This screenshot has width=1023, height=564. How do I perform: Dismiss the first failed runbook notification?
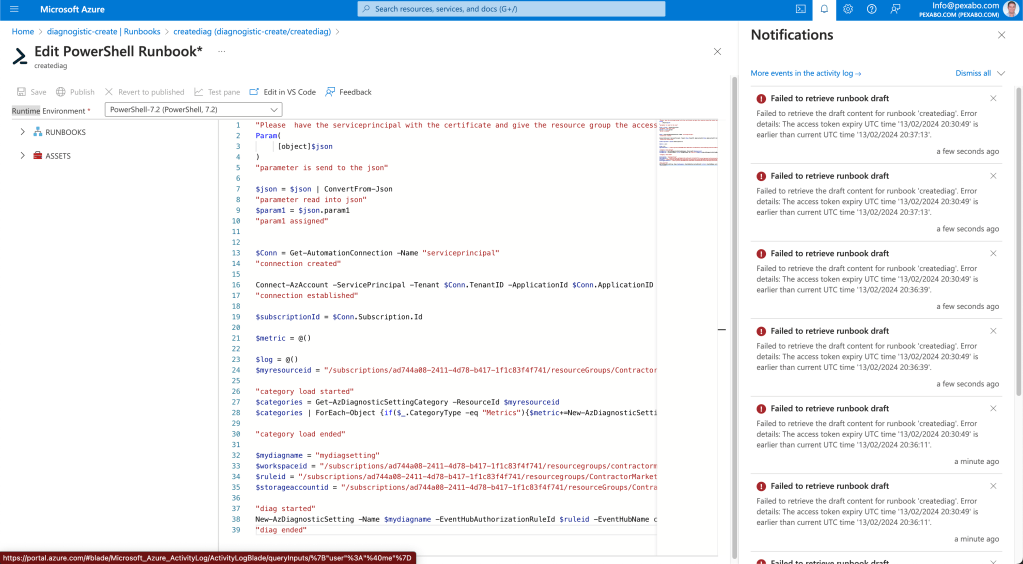[x=993, y=99]
